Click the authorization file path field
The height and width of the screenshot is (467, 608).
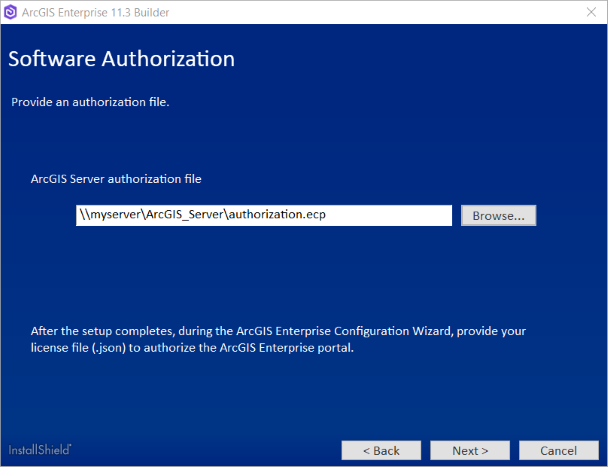point(265,215)
